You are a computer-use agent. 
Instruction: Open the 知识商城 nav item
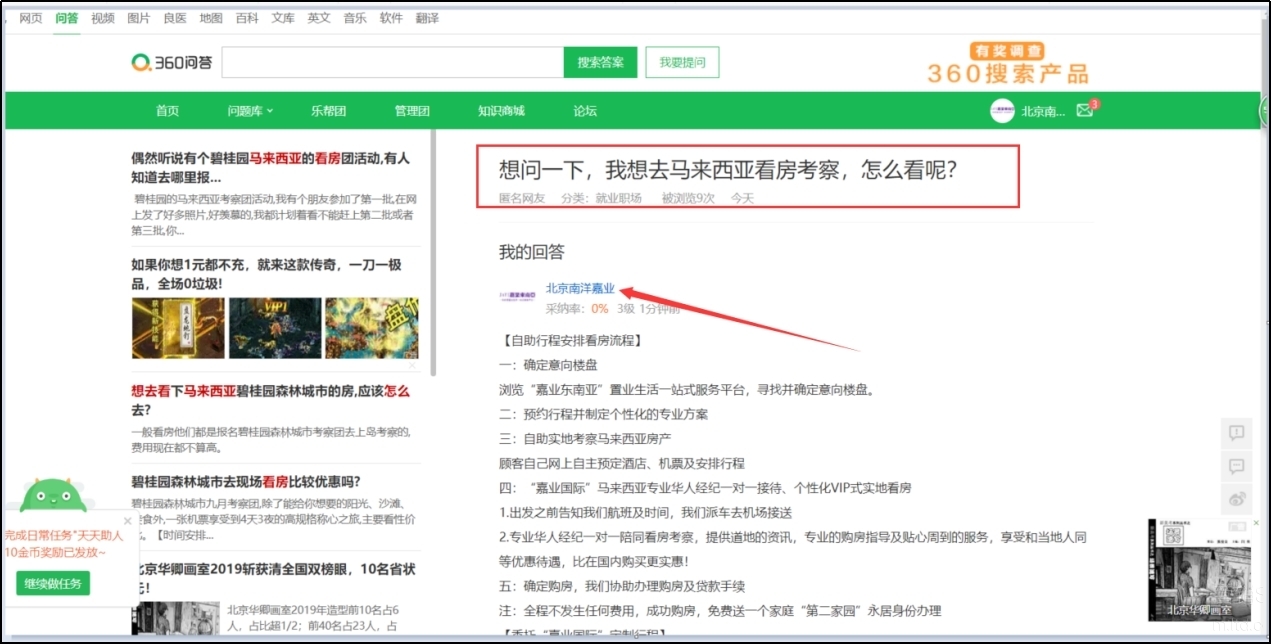(501, 111)
